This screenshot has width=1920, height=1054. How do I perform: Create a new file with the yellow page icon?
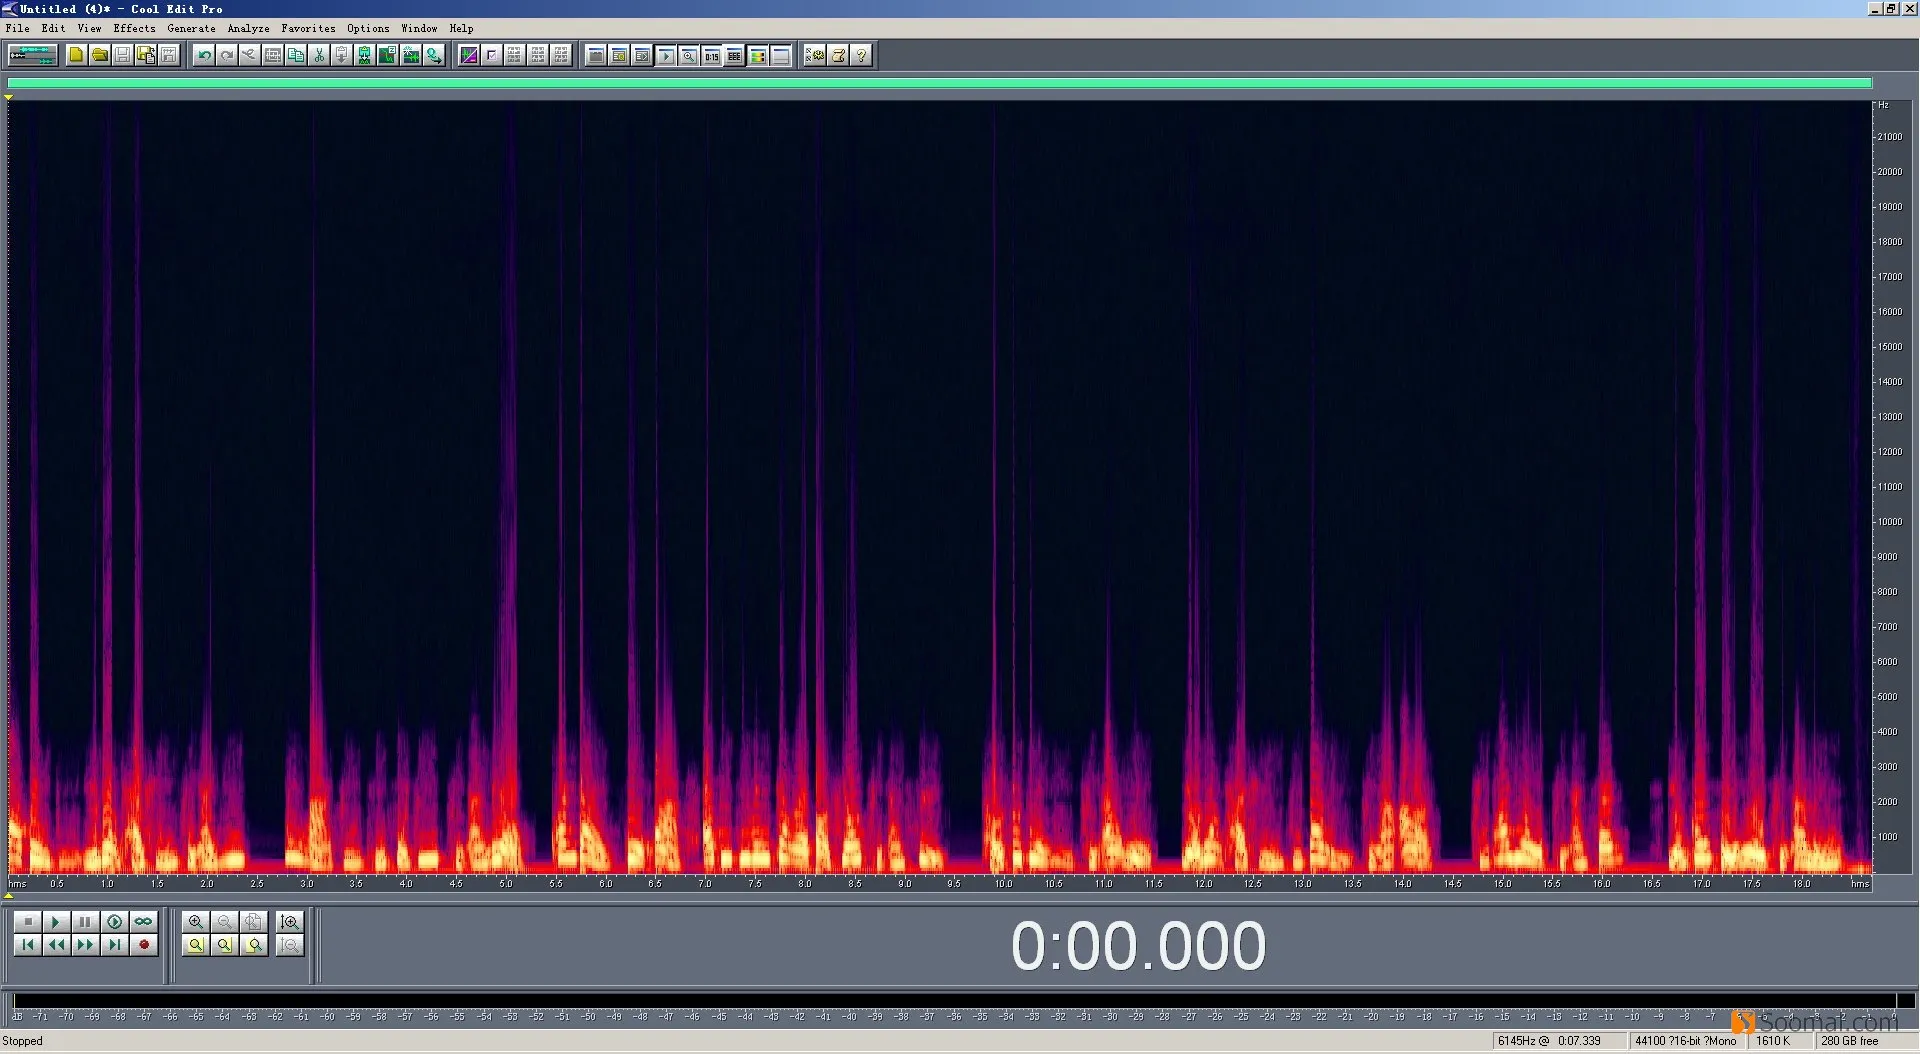click(x=76, y=55)
